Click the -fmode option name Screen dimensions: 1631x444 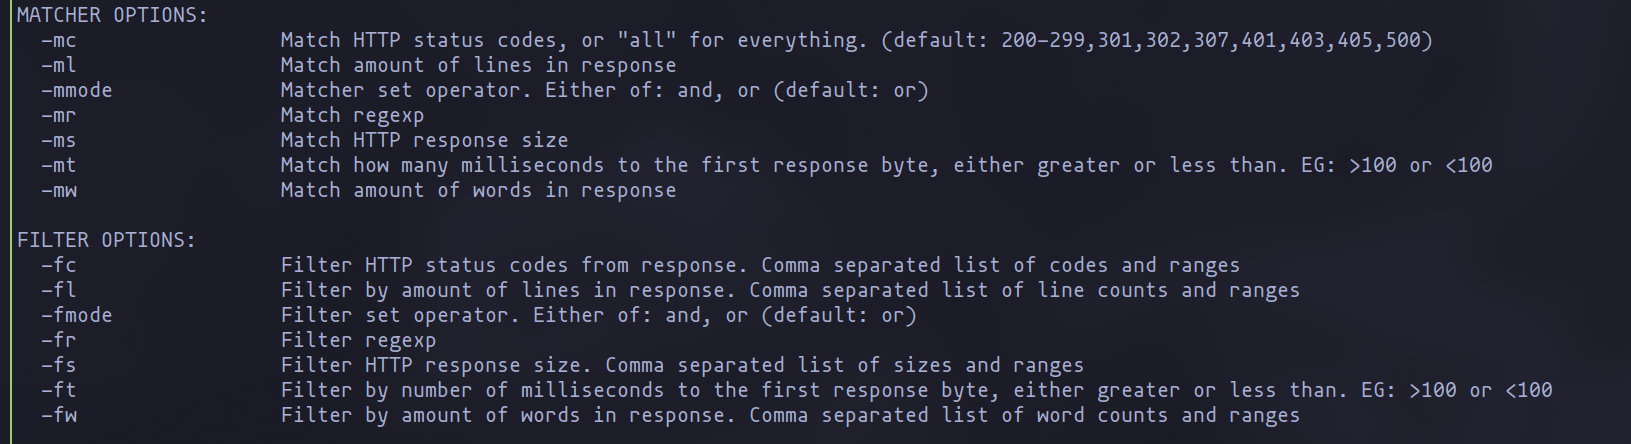pos(77,315)
